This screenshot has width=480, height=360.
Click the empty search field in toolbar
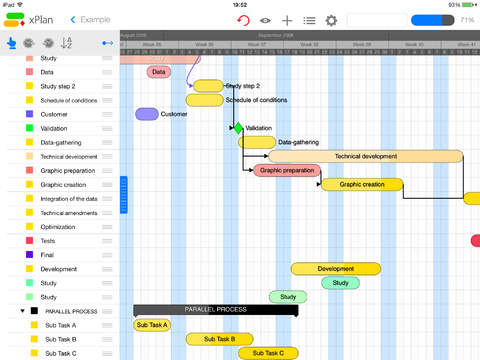pyautogui.click(x=377, y=20)
